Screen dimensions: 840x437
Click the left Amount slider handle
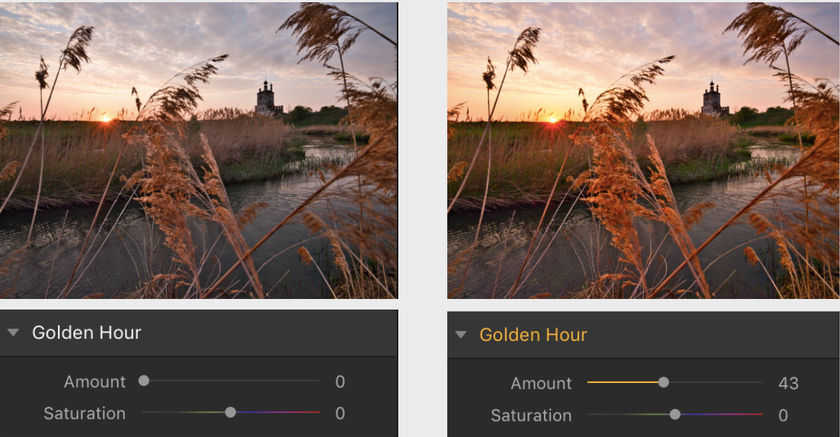pos(144,381)
